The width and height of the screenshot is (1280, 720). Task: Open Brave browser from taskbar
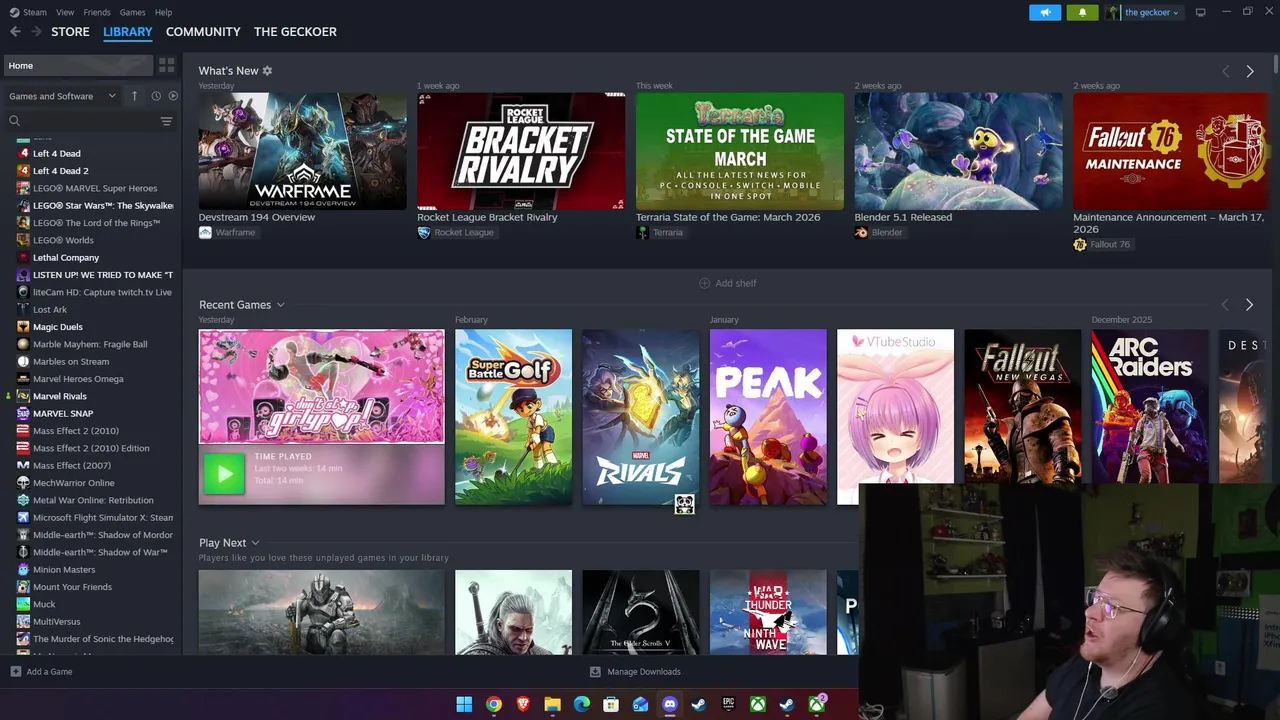(523, 704)
